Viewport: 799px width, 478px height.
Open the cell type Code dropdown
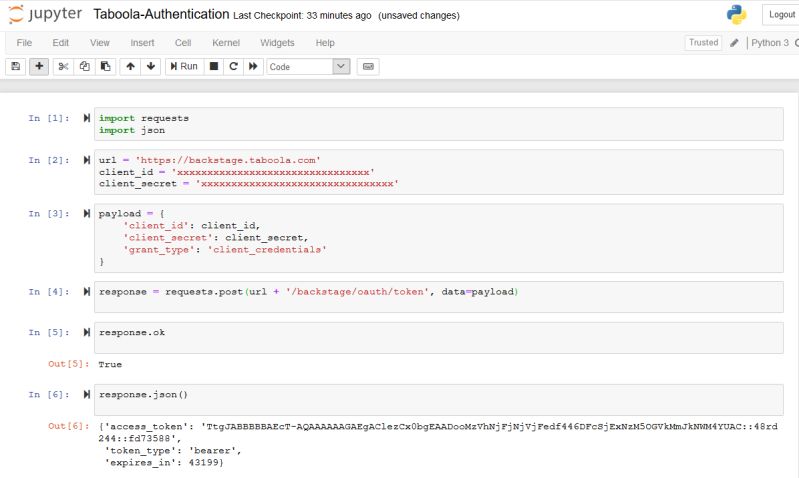point(308,67)
